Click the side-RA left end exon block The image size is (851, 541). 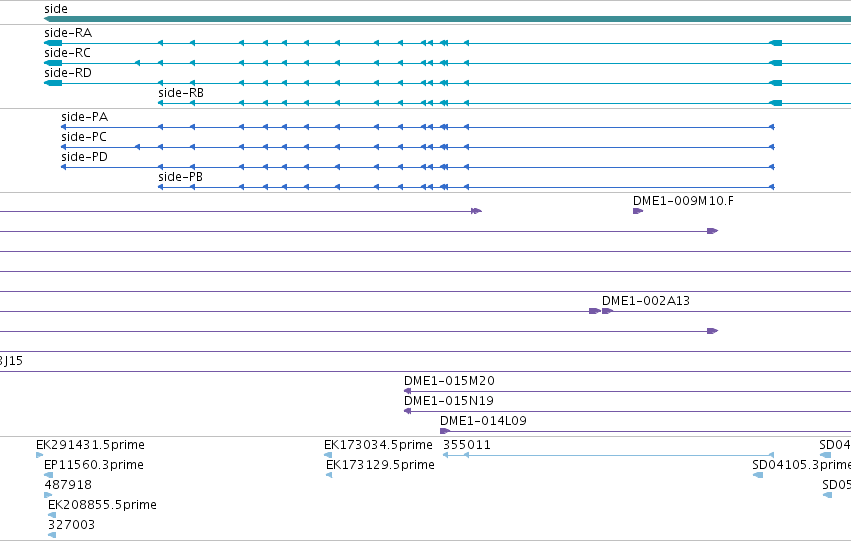click(53, 43)
